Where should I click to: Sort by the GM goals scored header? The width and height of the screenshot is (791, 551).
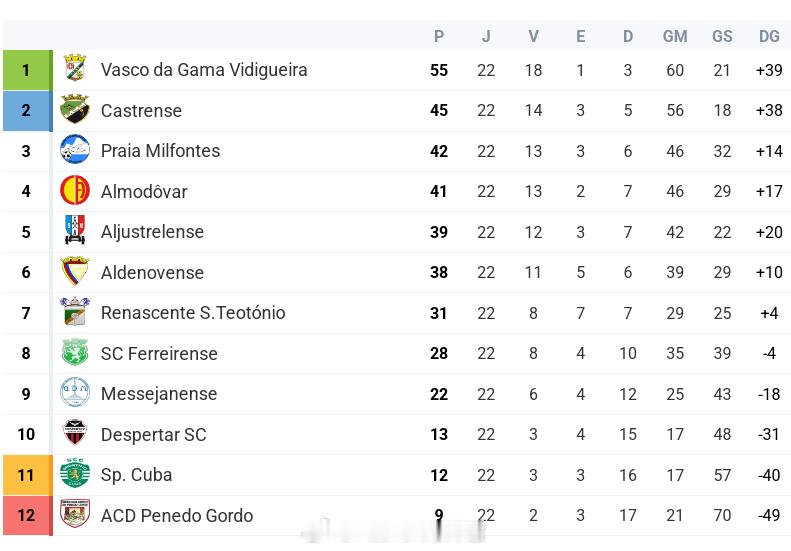point(675,36)
